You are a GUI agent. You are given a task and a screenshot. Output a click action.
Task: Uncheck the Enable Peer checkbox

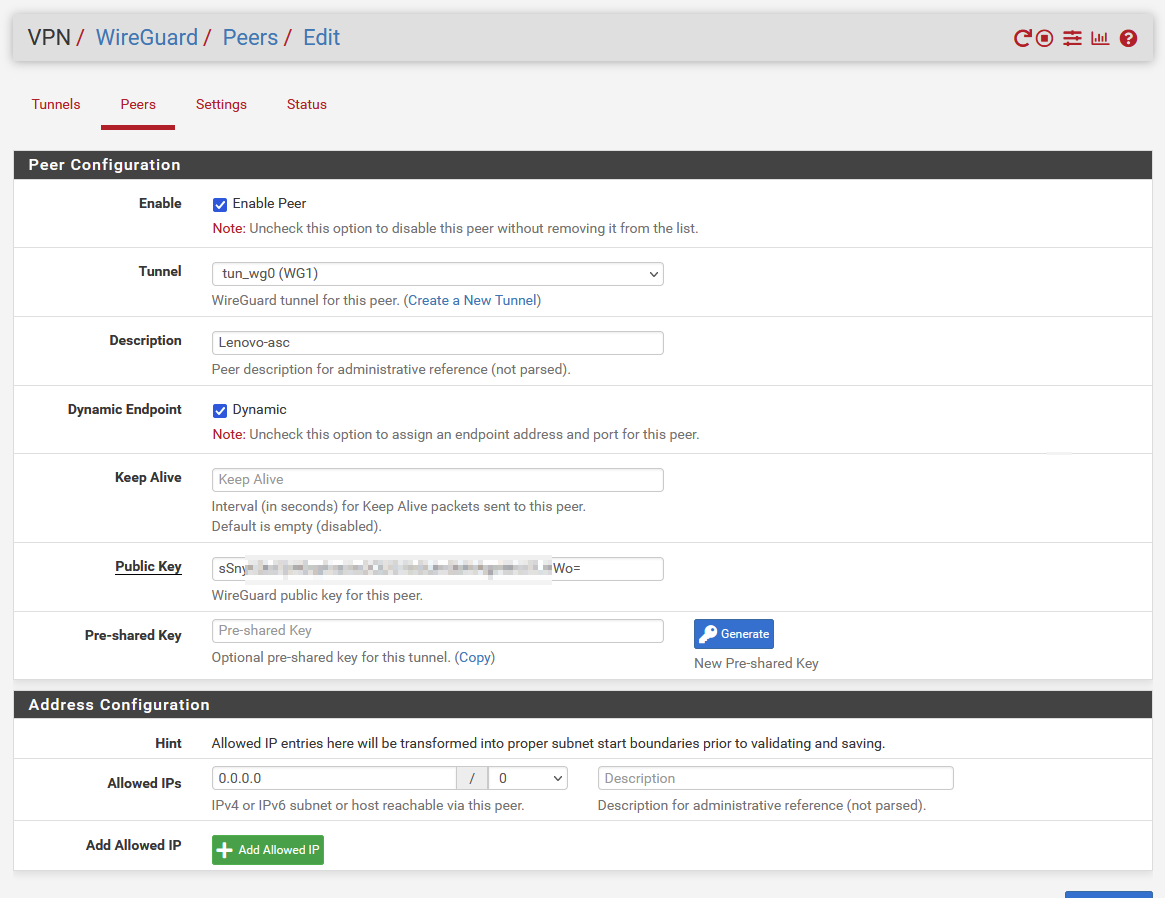point(220,205)
